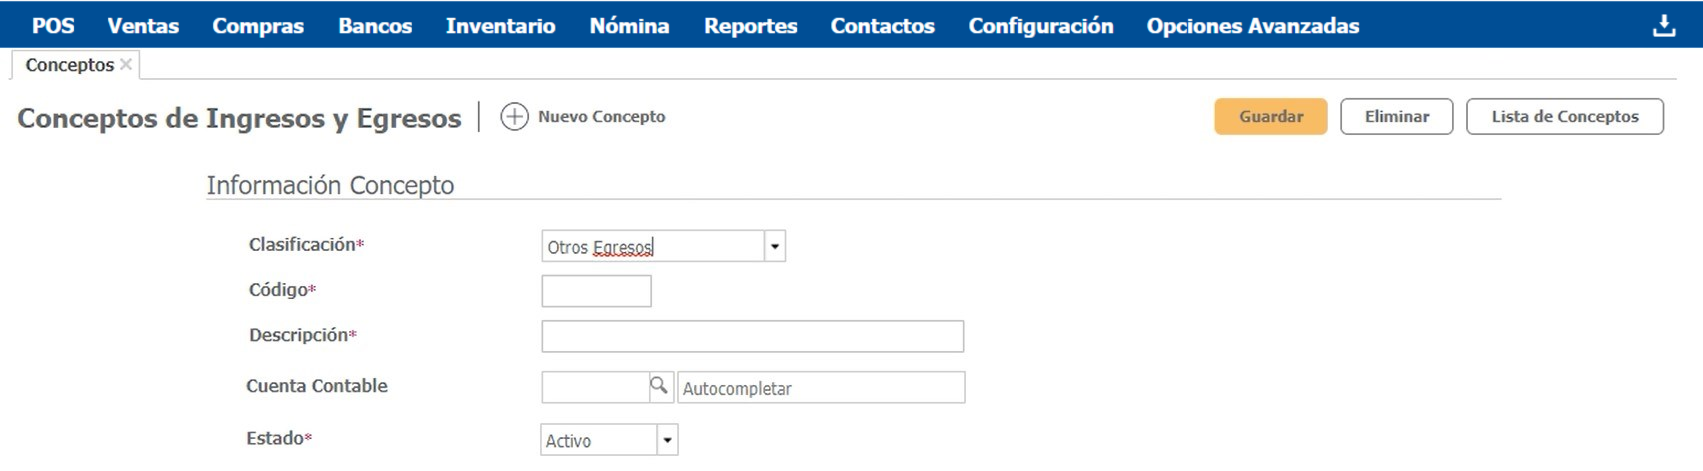Click the Autocompletar account field
Screen dimensions: 1703x471
click(x=820, y=388)
